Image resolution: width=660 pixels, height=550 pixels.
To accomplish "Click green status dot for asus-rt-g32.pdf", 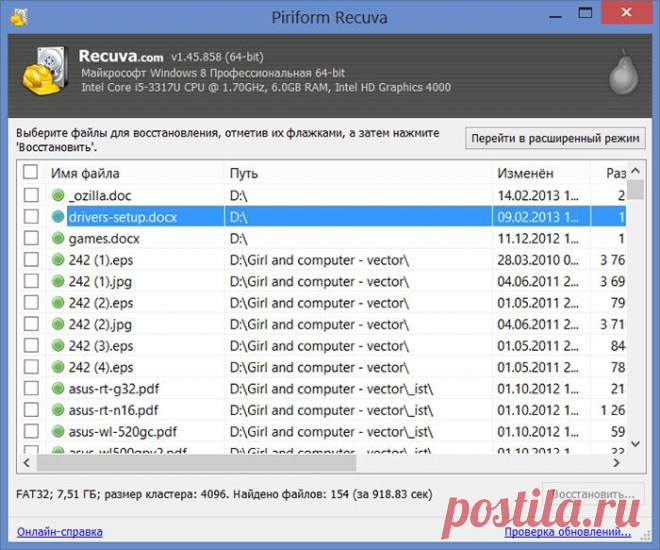I will point(58,389).
